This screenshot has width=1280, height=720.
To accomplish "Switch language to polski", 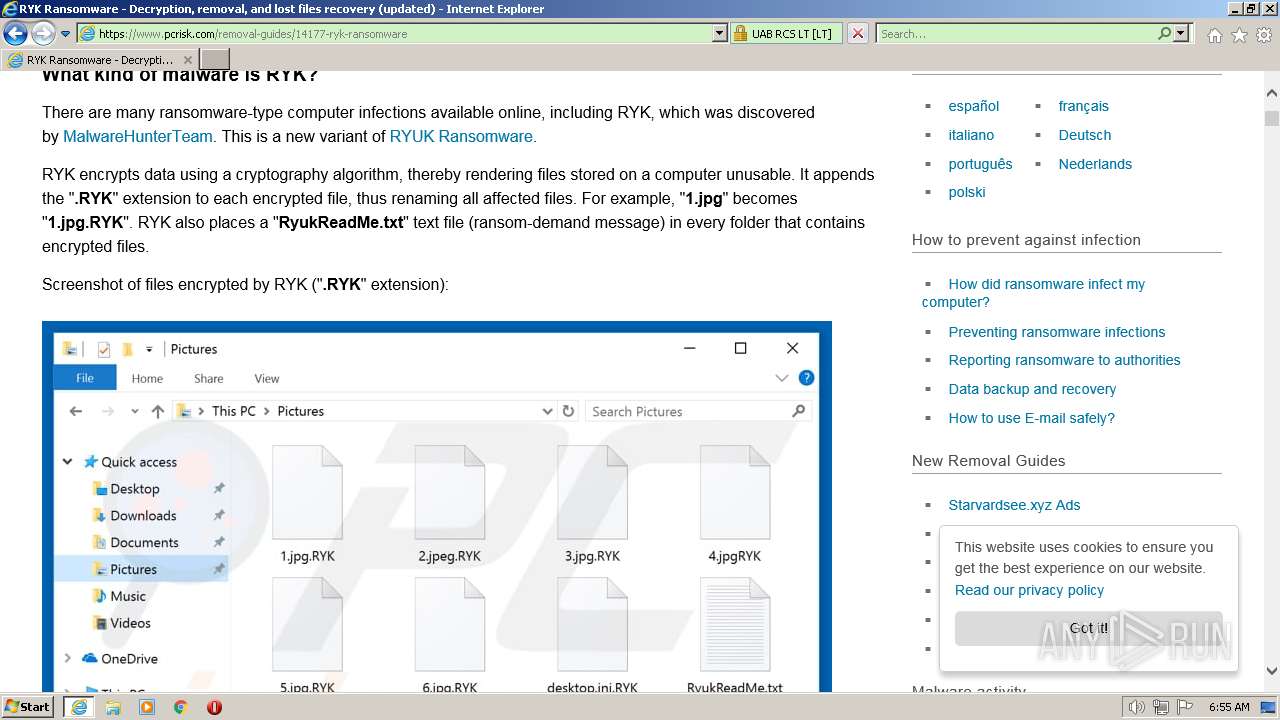I will pos(967,192).
